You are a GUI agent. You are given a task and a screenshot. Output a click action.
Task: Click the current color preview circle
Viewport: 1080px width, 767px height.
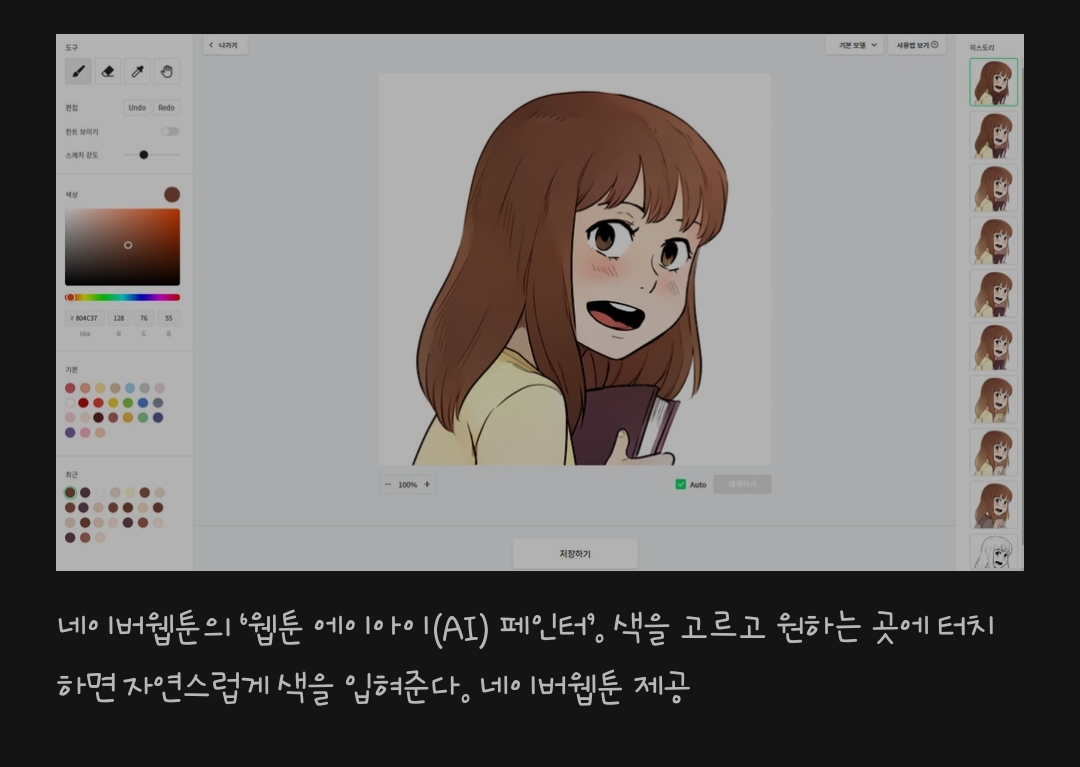pos(172,195)
